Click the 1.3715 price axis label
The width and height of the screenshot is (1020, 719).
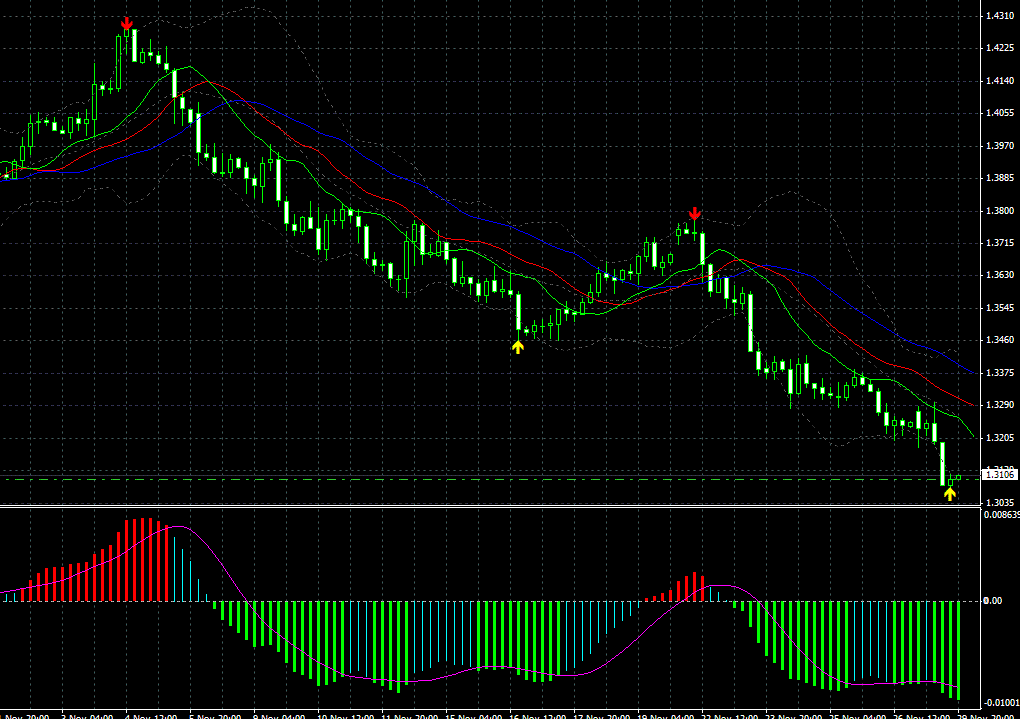(1000, 243)
